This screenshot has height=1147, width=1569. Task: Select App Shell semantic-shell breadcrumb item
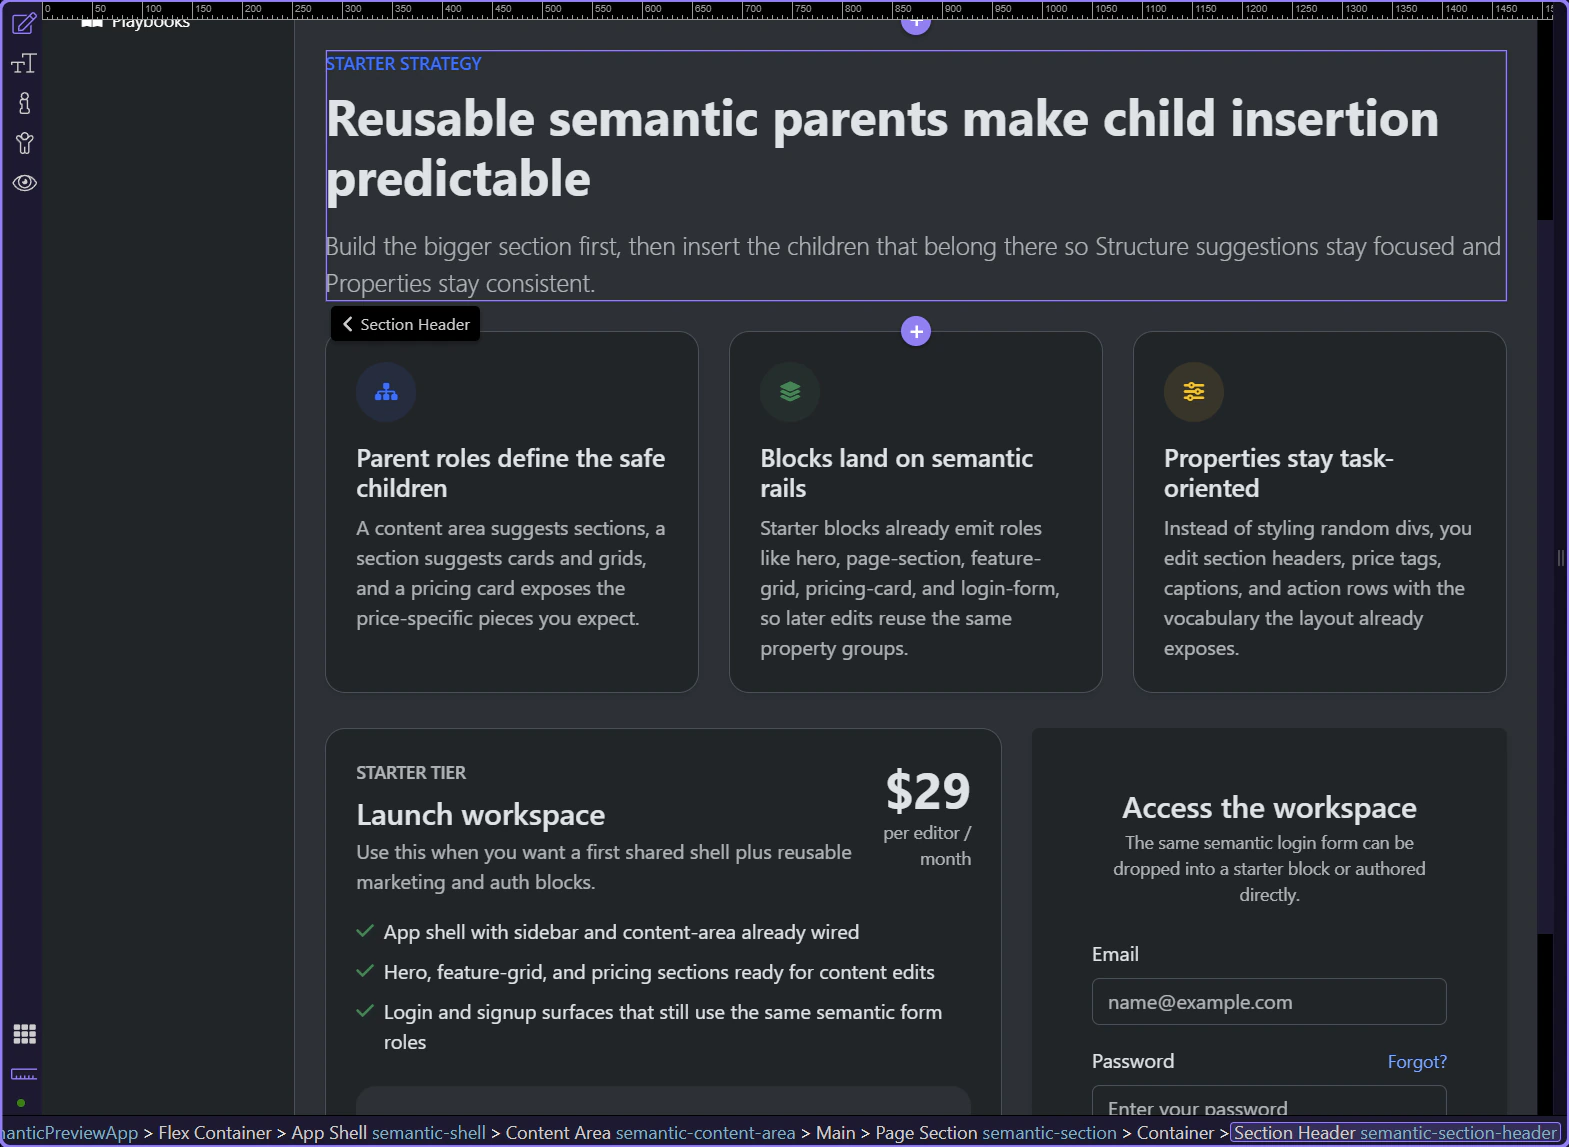pyautogui.click(x=388, y=1133)
